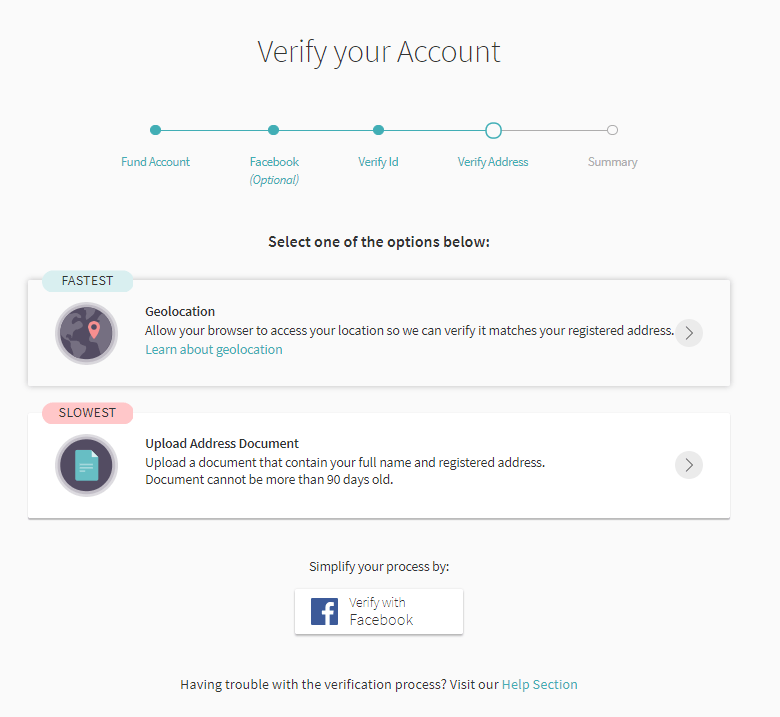Click the Verify Id step dot
This screenshot has height=717, width=780.
(x=378, y=130)
